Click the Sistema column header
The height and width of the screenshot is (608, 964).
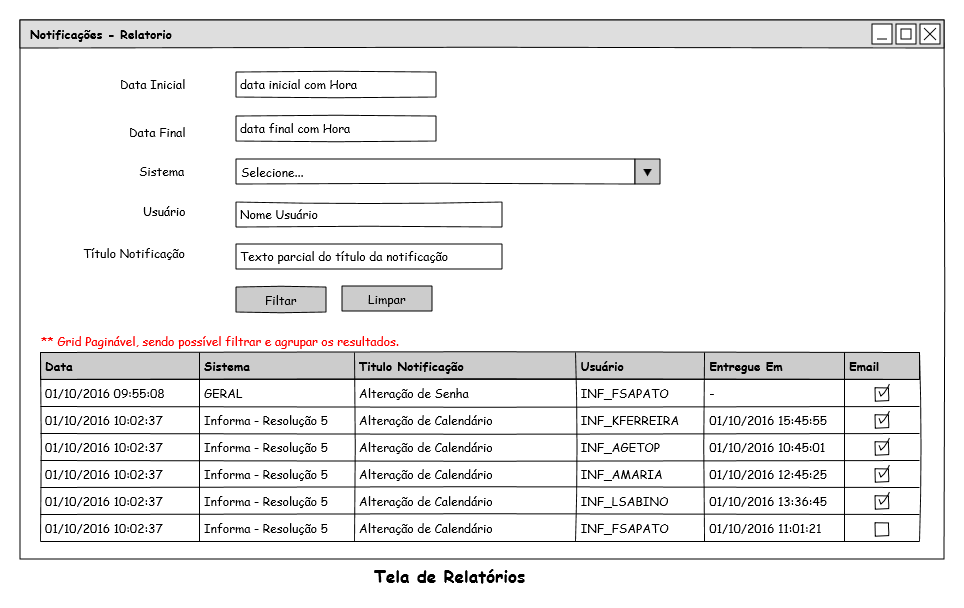(277, 367)
